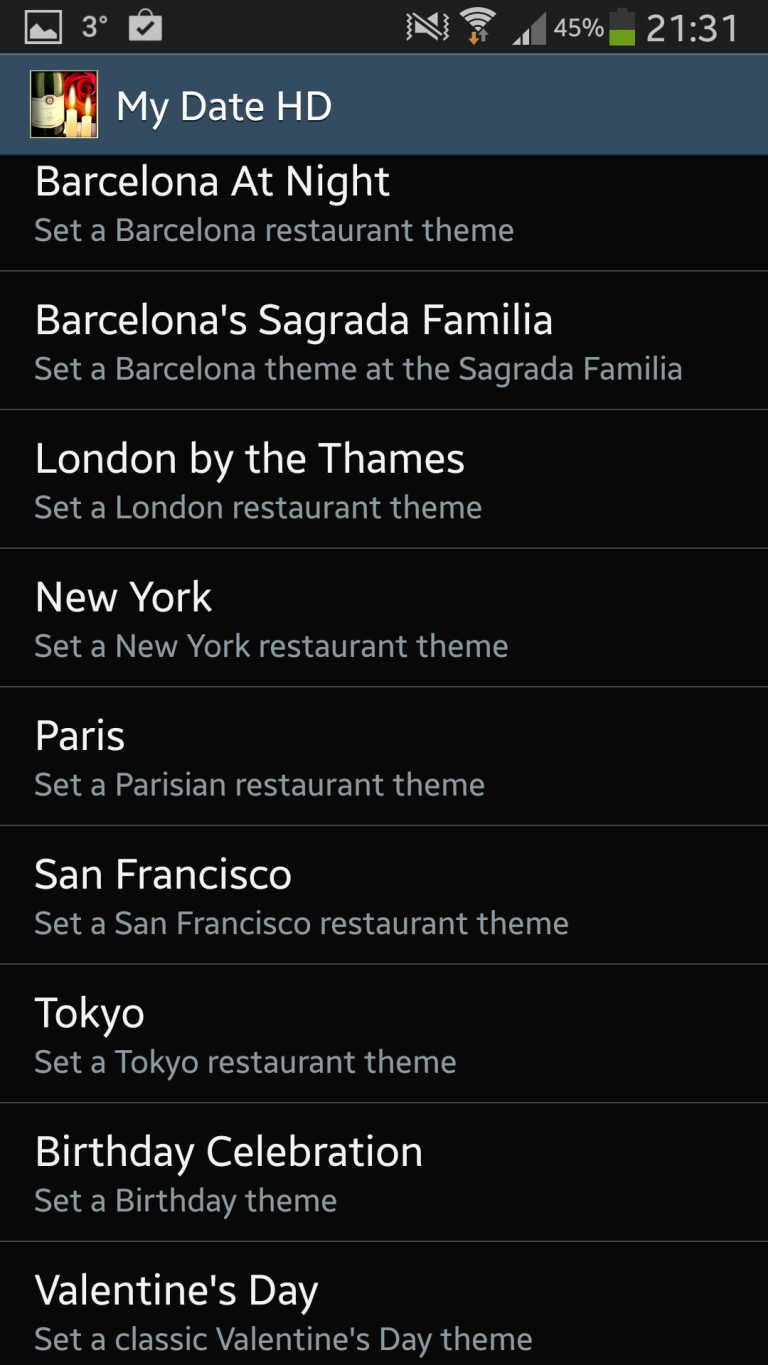Tap the Wi-Fi signal icon
Viewport: 768px width, 1365px height.
(x=479, y=27)
